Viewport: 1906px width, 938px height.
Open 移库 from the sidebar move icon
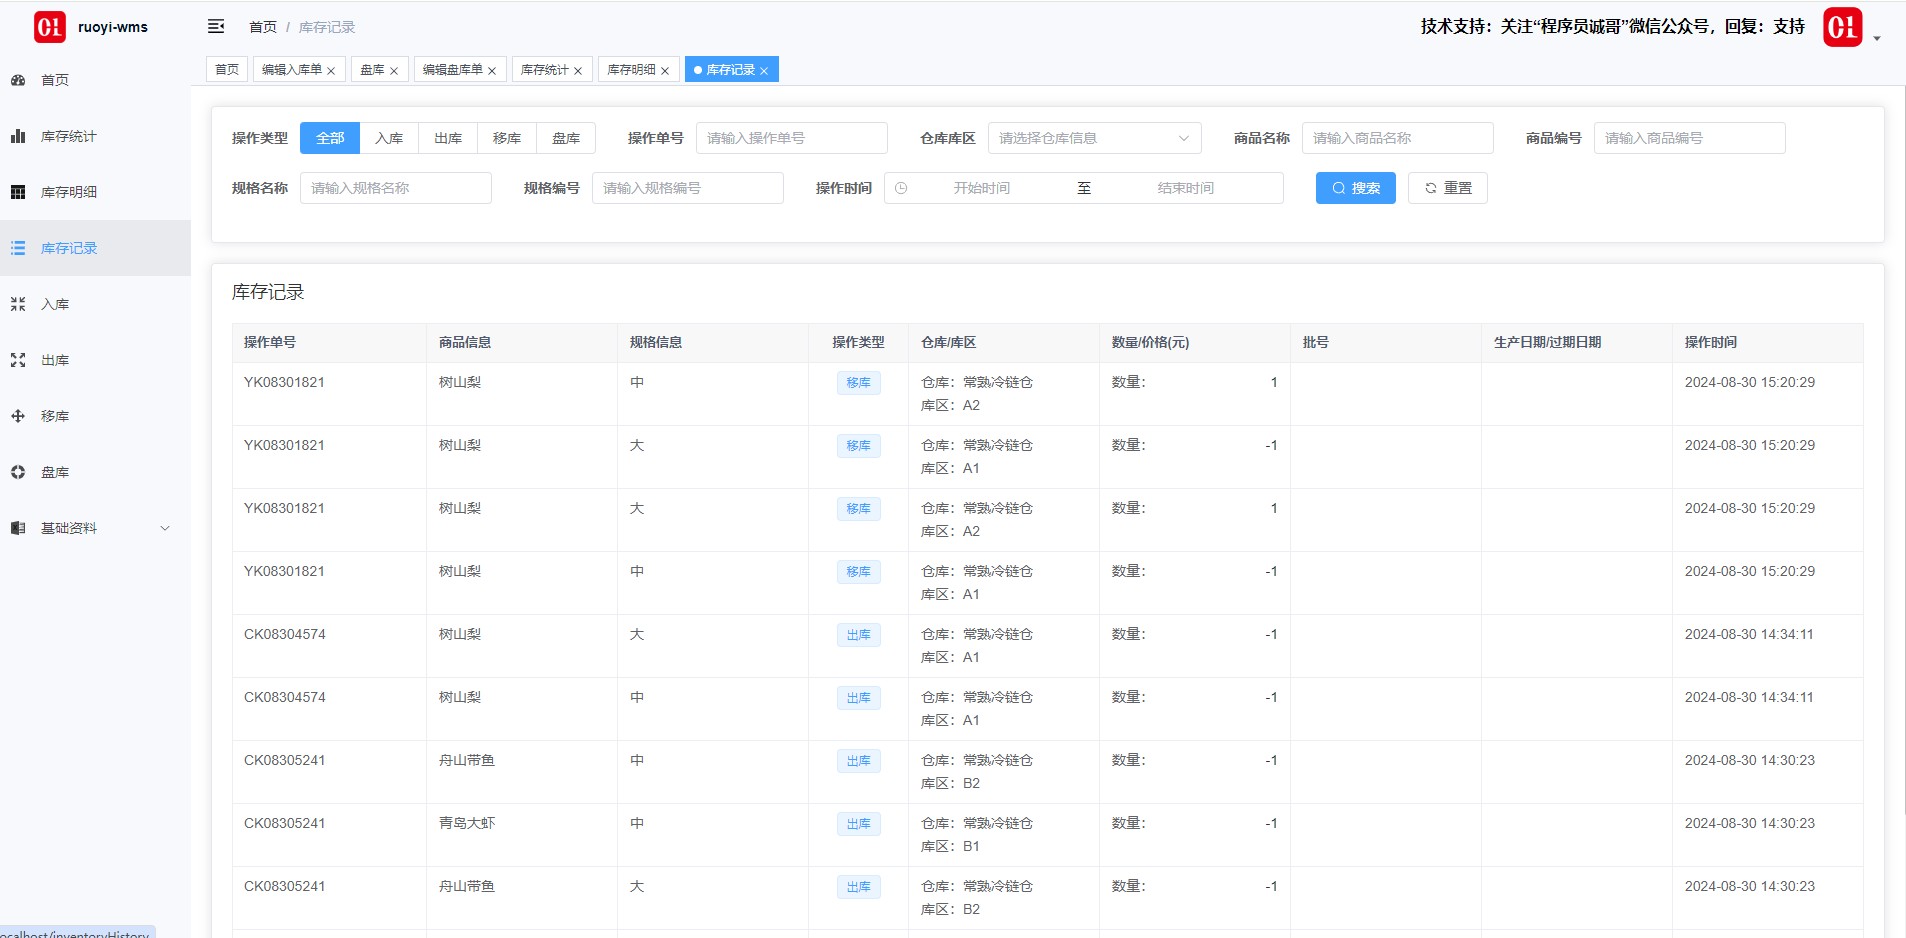pos(18,416)
